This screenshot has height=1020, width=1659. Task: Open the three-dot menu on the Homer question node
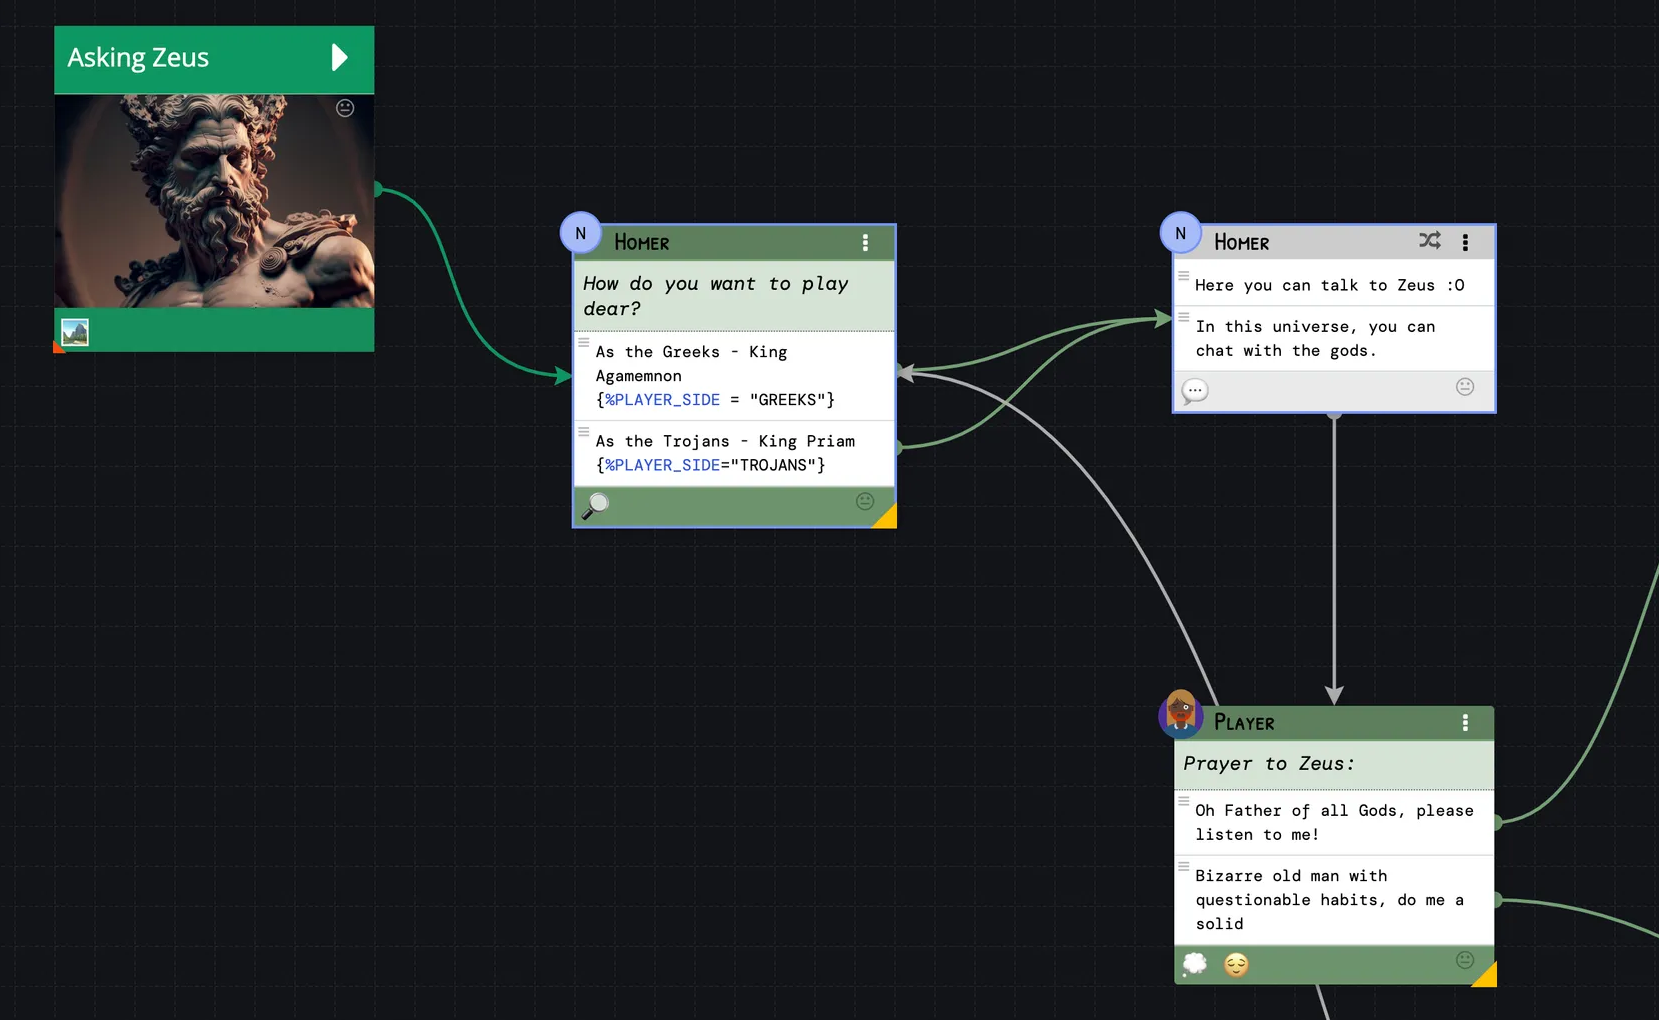[865, 243]
